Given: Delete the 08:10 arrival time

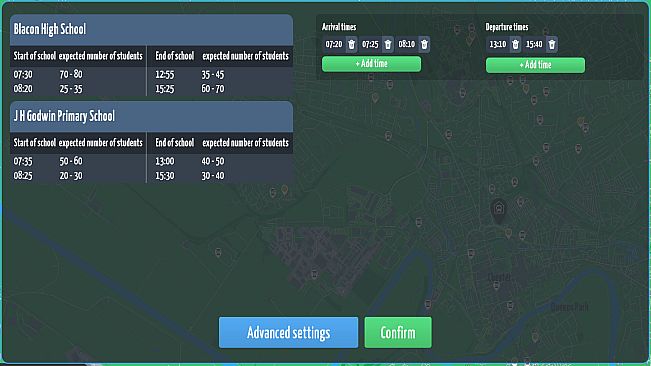Looking at the screenshot, I should (424, 44).
